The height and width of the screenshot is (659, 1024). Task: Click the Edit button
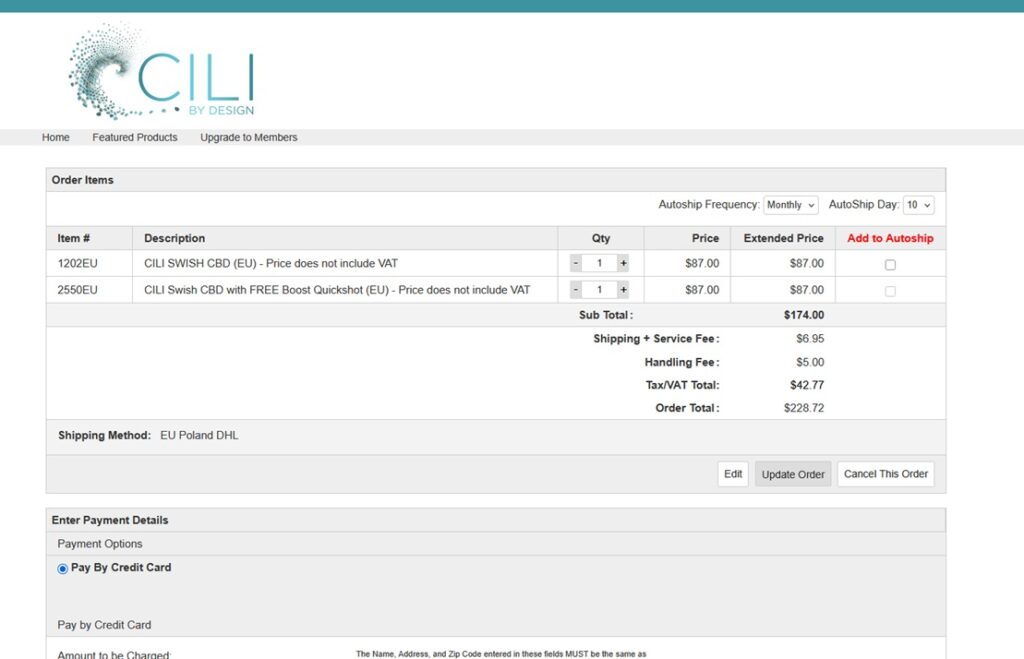733,474
